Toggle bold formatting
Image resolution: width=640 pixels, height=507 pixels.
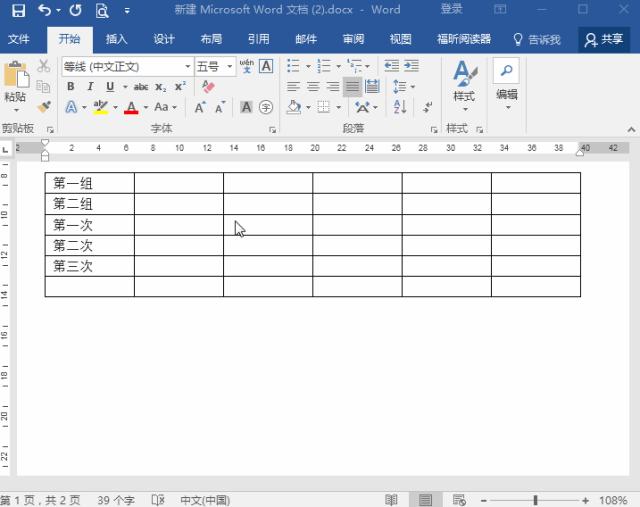click(x=71, y=87)
